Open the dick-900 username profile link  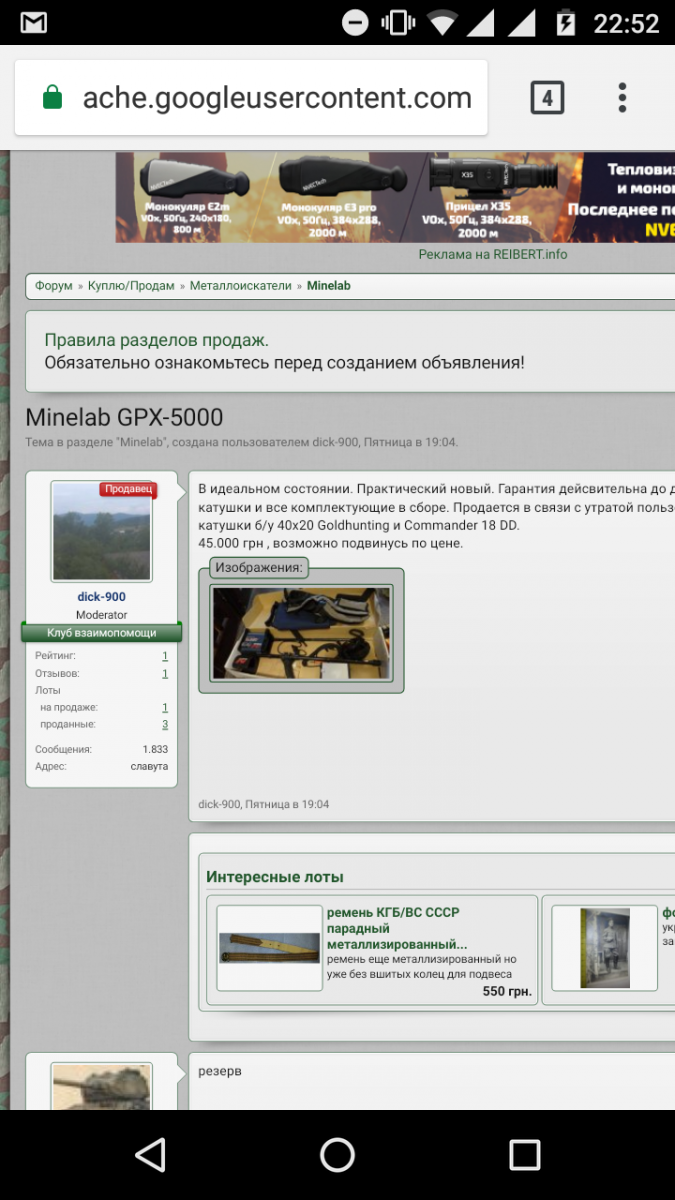point(102,597)
